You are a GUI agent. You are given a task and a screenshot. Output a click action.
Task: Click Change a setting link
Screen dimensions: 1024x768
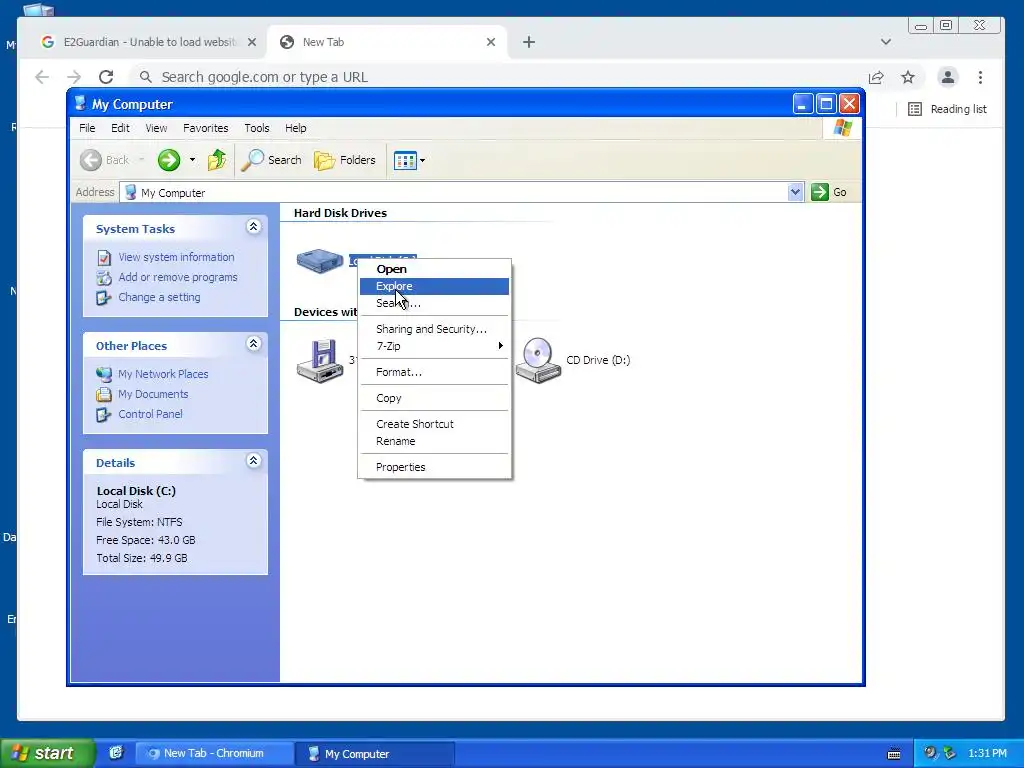pyautogui.click(x=159, y=297)
